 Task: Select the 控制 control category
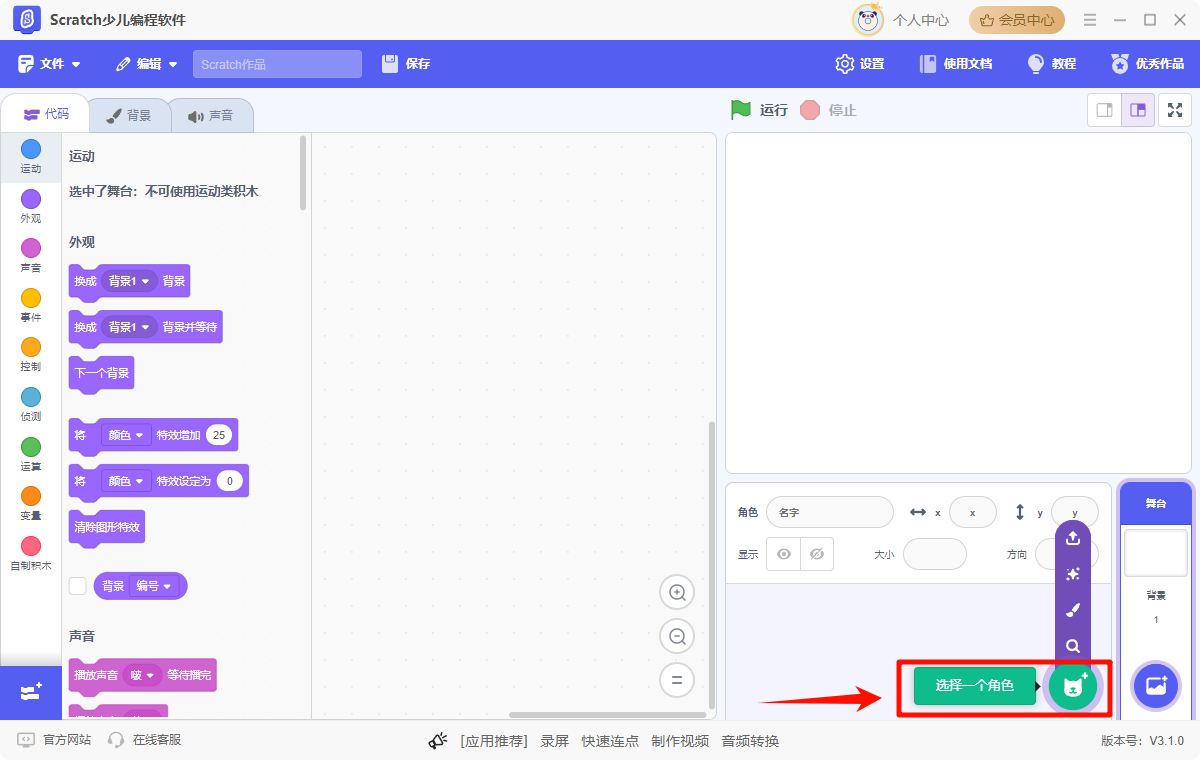tap(31, 355)
